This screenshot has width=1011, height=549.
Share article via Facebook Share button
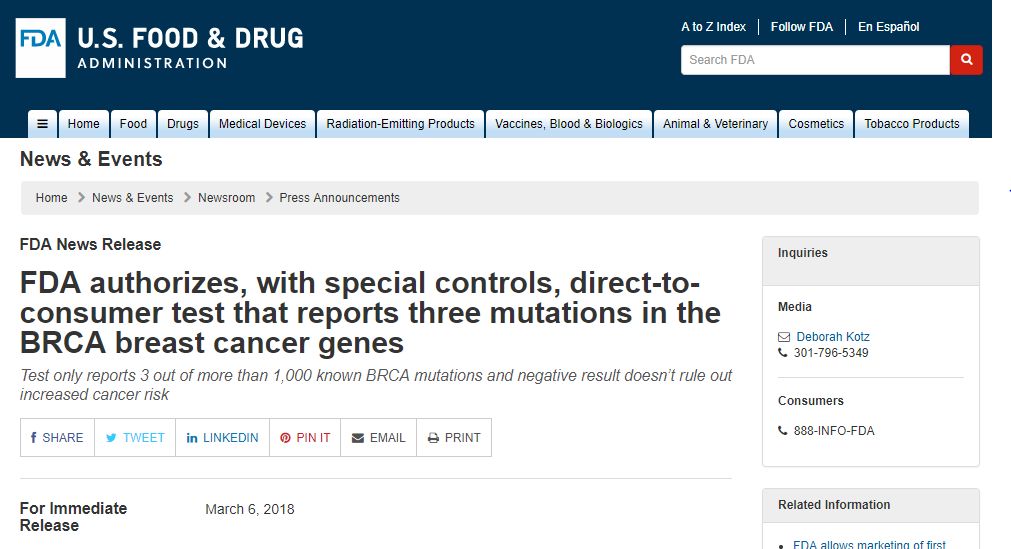pyautogui.click(x=57, y=438)
